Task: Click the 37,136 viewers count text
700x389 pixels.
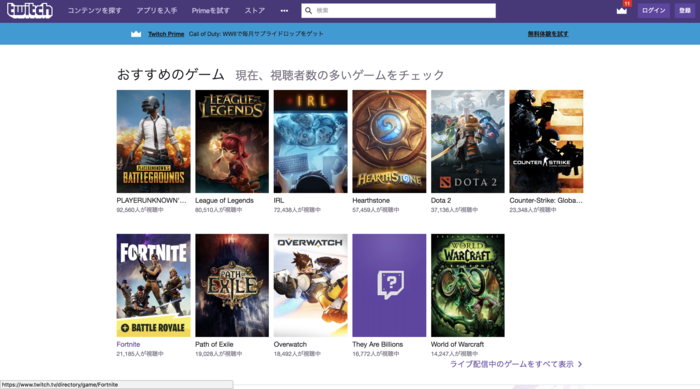Action: [454, 210]
